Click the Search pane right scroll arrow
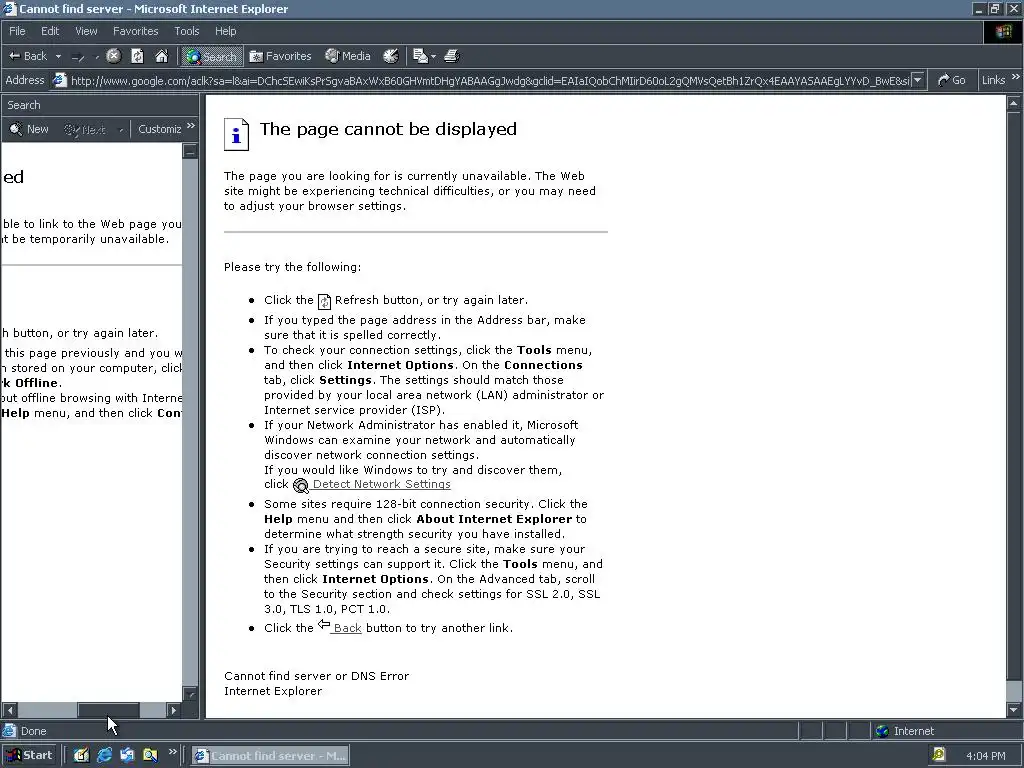This screenshot has height=768, width=1024. (173, 710)
